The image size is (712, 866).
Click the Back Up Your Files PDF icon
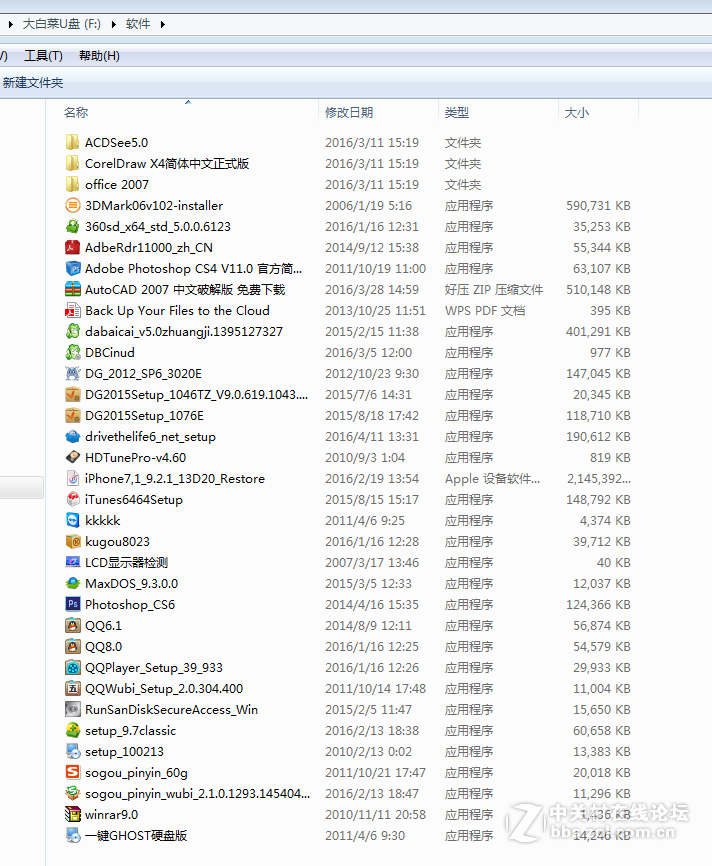tap(72, 310)
